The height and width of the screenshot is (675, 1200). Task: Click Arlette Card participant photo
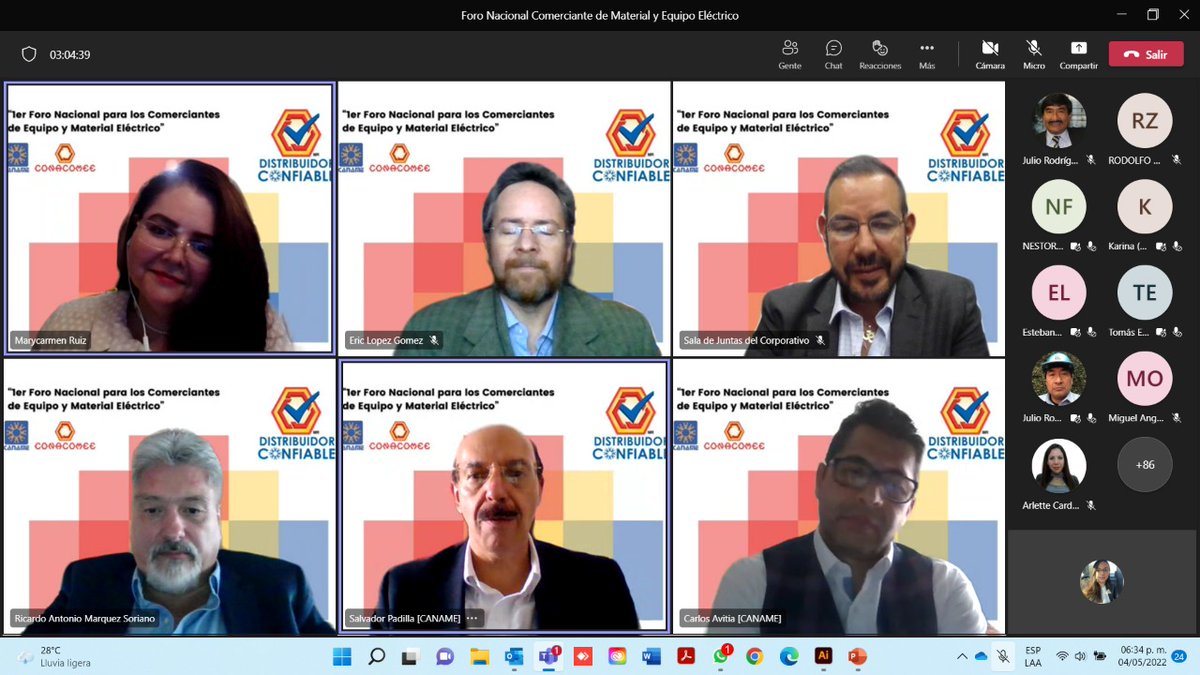click(x=1059, y=466)
